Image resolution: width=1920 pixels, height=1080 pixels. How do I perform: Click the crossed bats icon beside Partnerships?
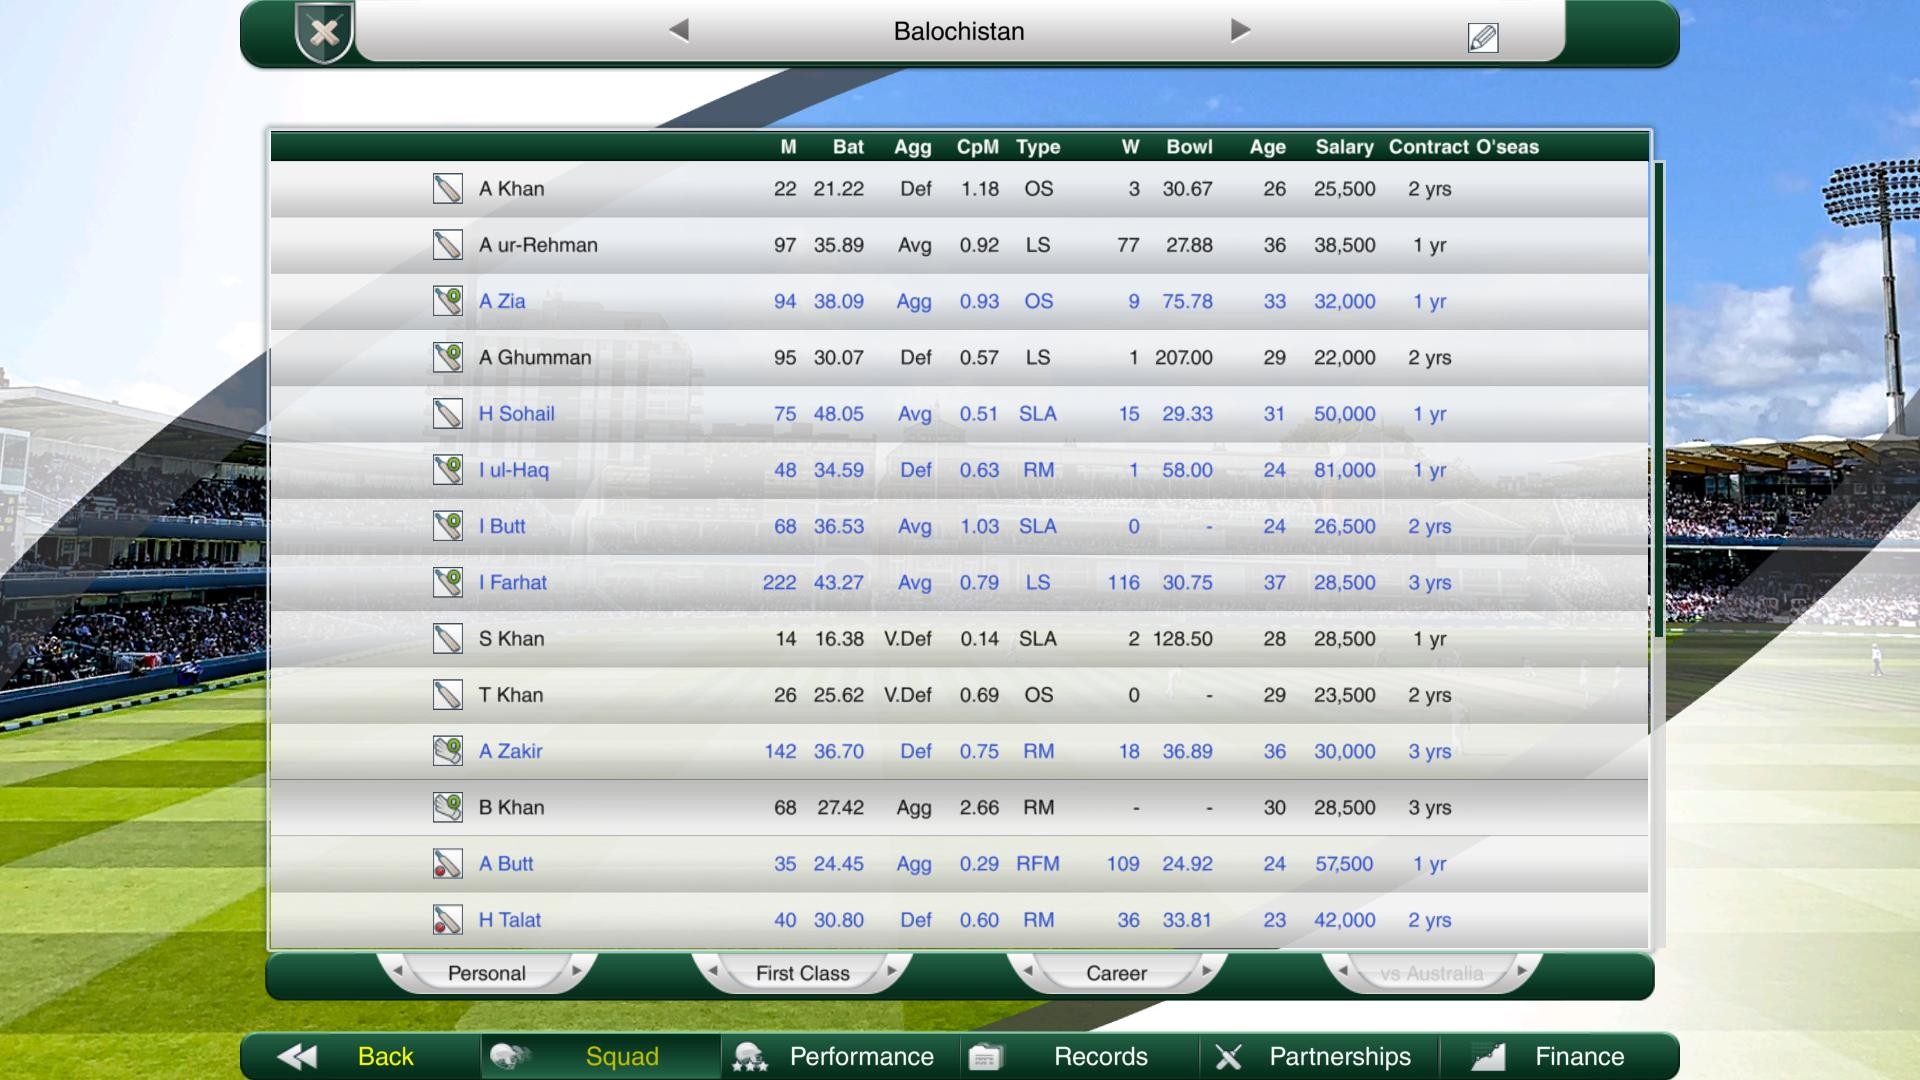pyautogui.click(x=1229, y=1057)
